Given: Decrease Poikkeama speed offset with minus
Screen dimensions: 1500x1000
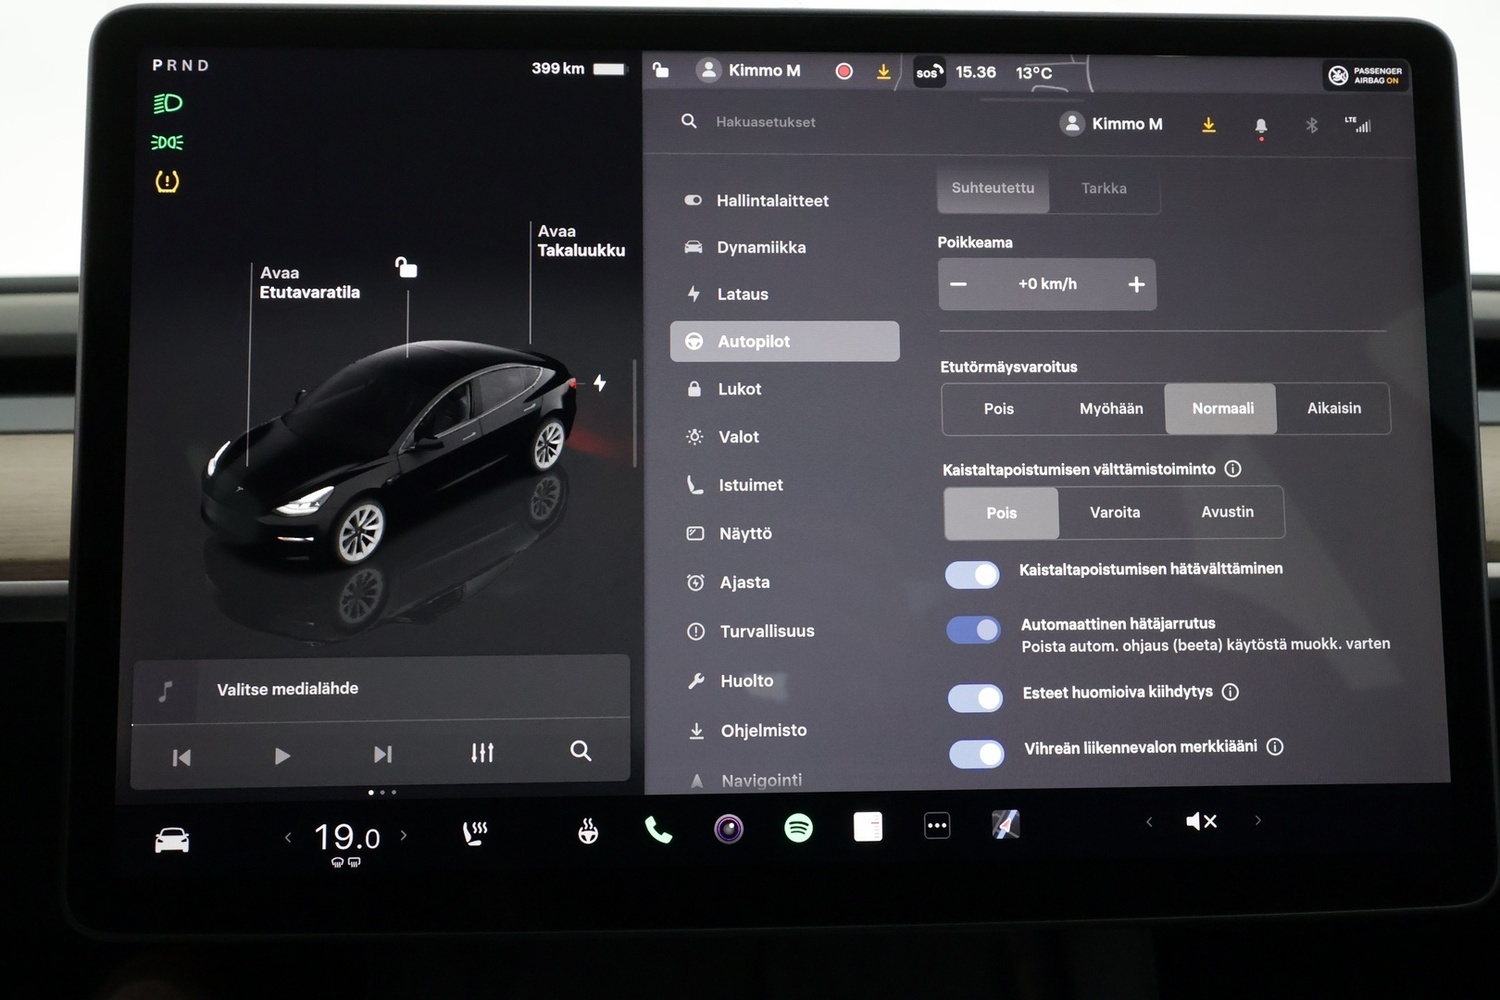Looking at the screenshot, I should coord(958,284).
